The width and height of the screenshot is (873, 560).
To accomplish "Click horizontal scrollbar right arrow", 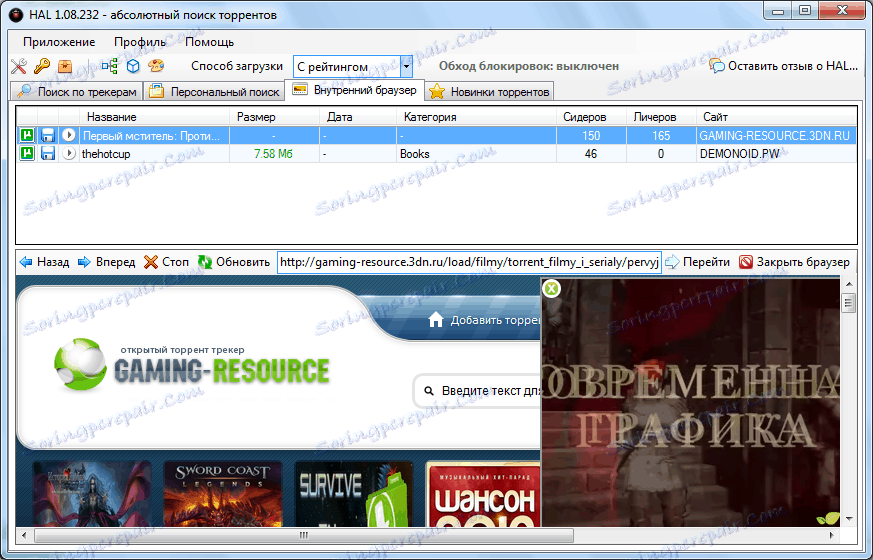I will click(x=831, y=536).
